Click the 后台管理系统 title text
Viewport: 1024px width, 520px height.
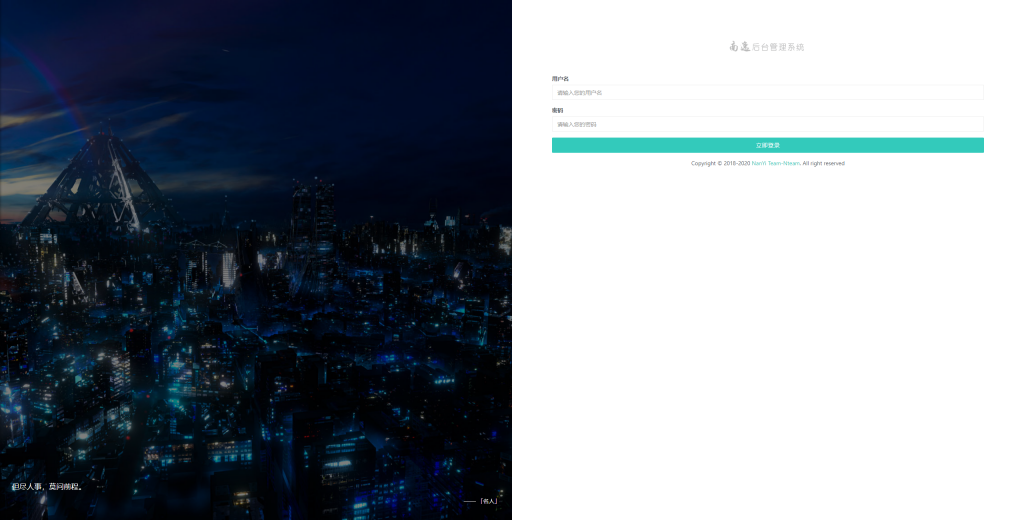(778, 47)
